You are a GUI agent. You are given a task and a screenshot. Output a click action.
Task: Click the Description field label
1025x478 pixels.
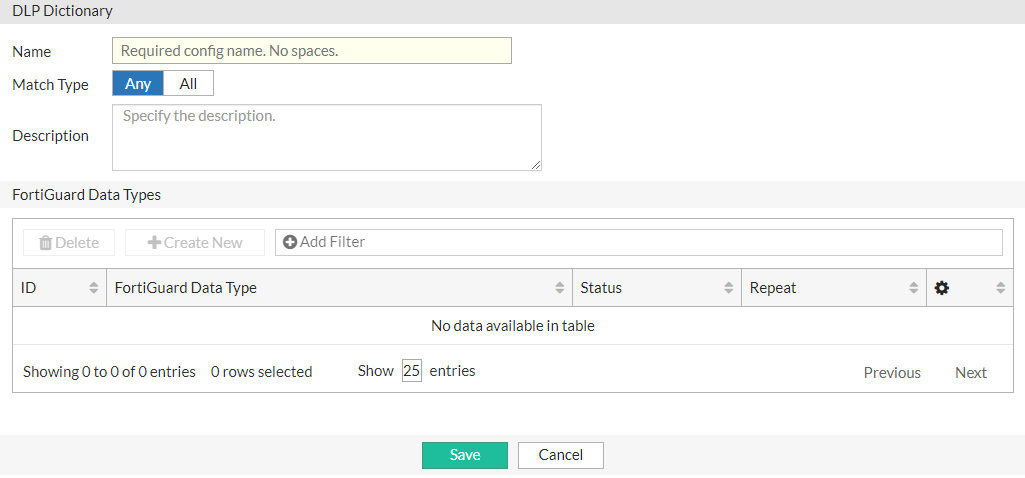[x=50, y=136]
